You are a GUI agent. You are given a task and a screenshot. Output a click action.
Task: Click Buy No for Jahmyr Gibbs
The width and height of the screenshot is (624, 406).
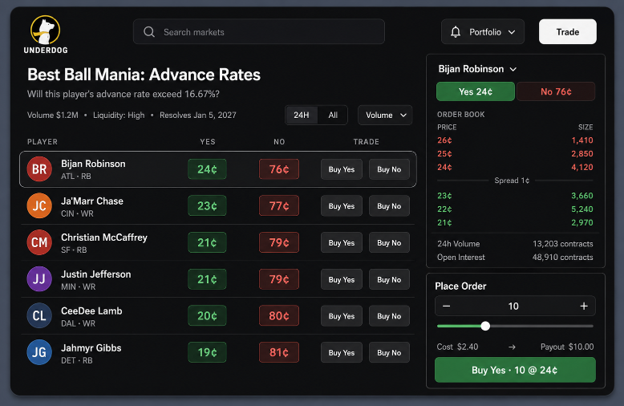point(389,353)
